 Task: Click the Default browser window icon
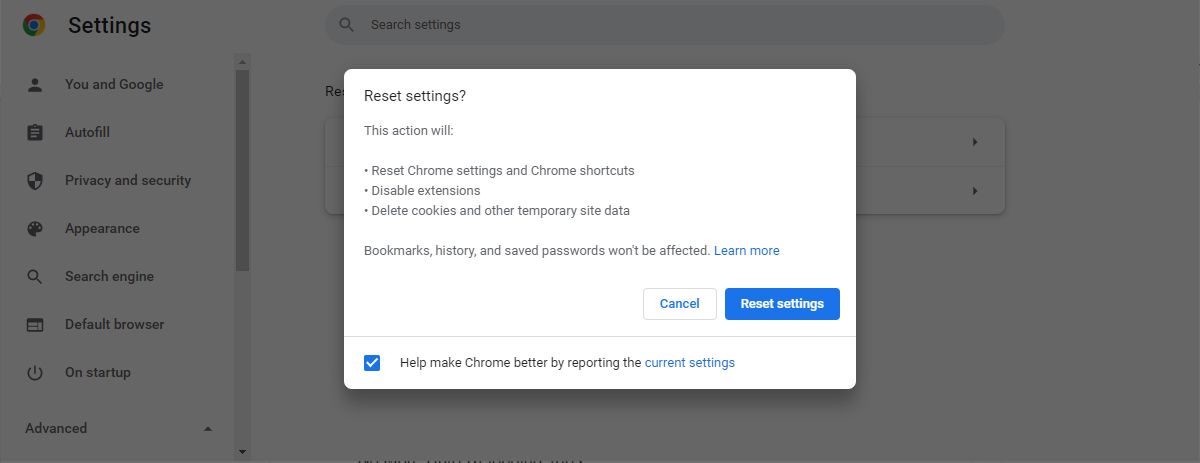pyautogui.click(x=35, y=325)
